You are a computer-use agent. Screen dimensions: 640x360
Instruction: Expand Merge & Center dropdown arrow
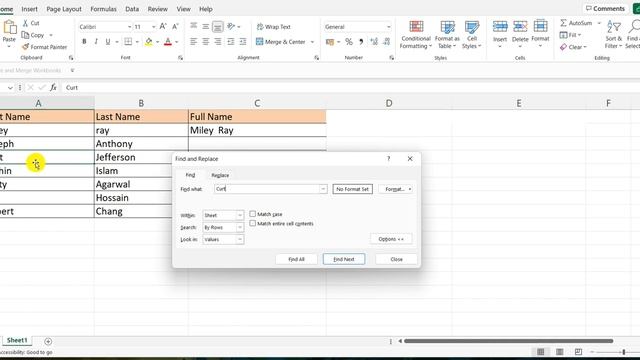click(x=312, y=42)
